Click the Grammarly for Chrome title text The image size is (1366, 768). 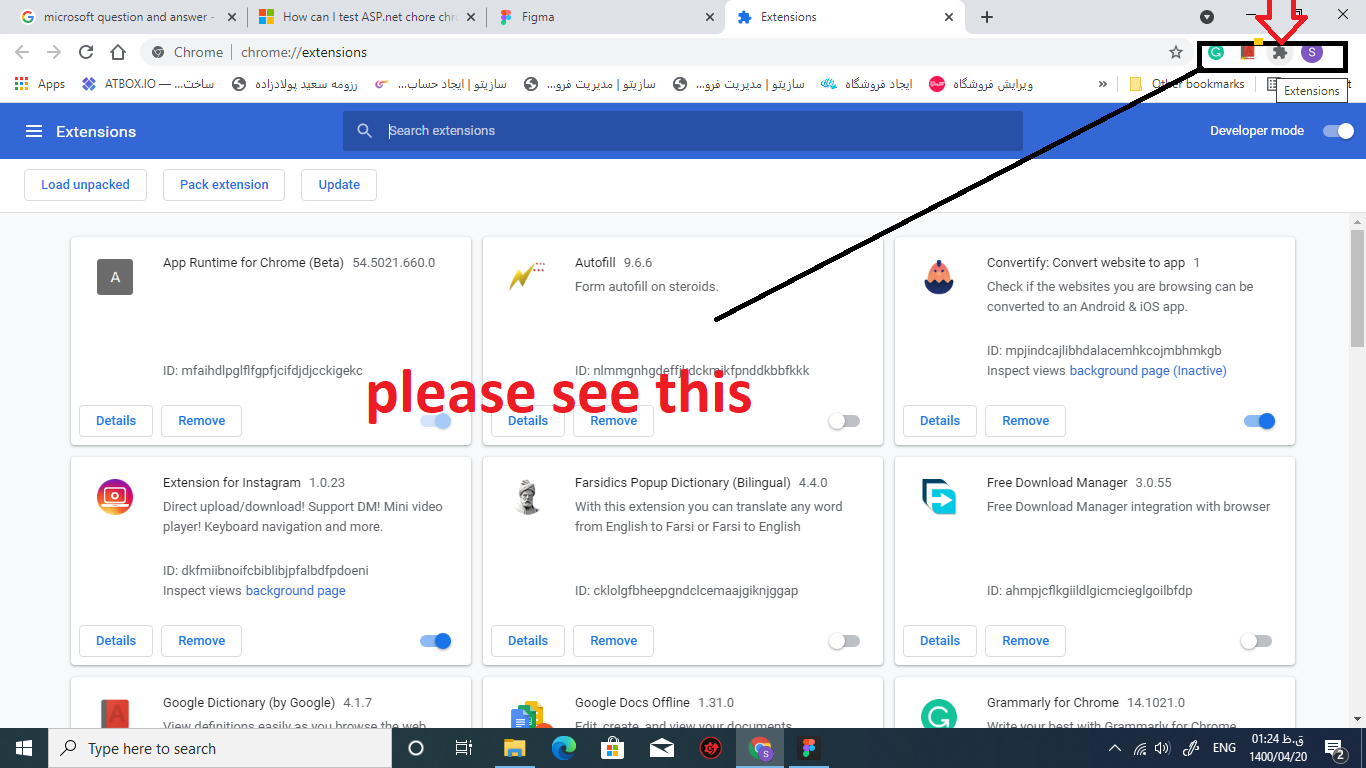pyautogui.click(x=1053, y=703)
